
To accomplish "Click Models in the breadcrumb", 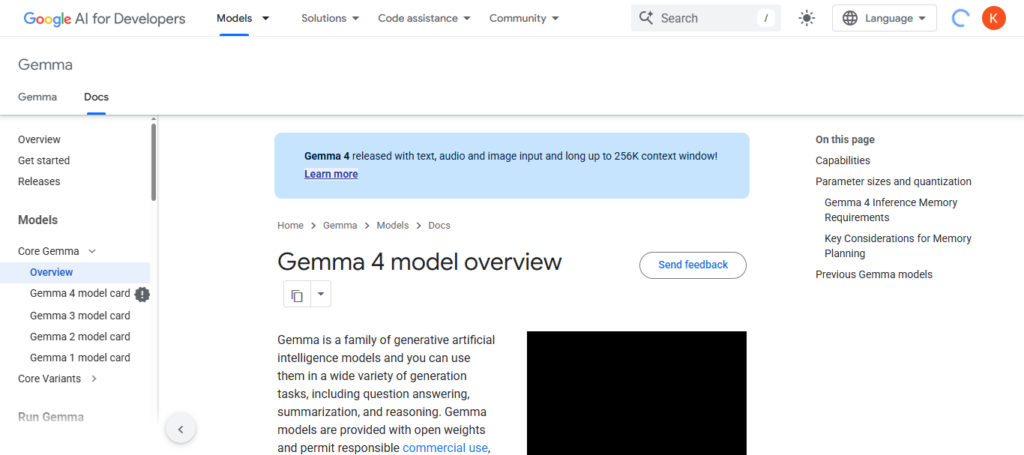I will pyautogui.click(x=392, y=225).
